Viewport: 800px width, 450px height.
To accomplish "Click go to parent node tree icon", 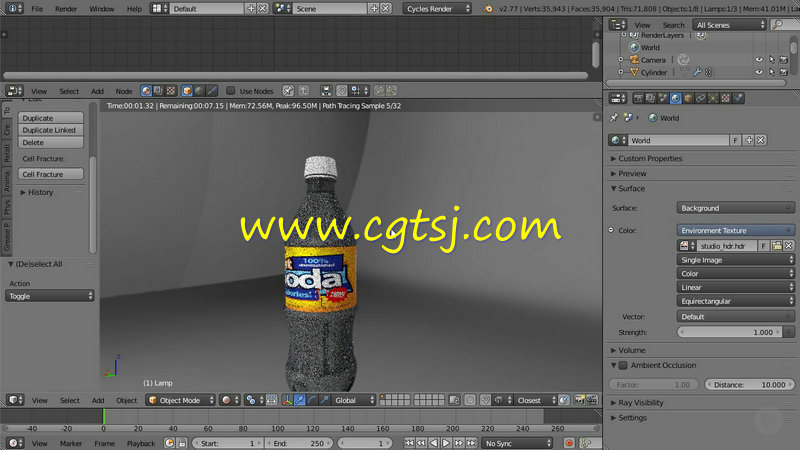I will click(x=304, y=91).
